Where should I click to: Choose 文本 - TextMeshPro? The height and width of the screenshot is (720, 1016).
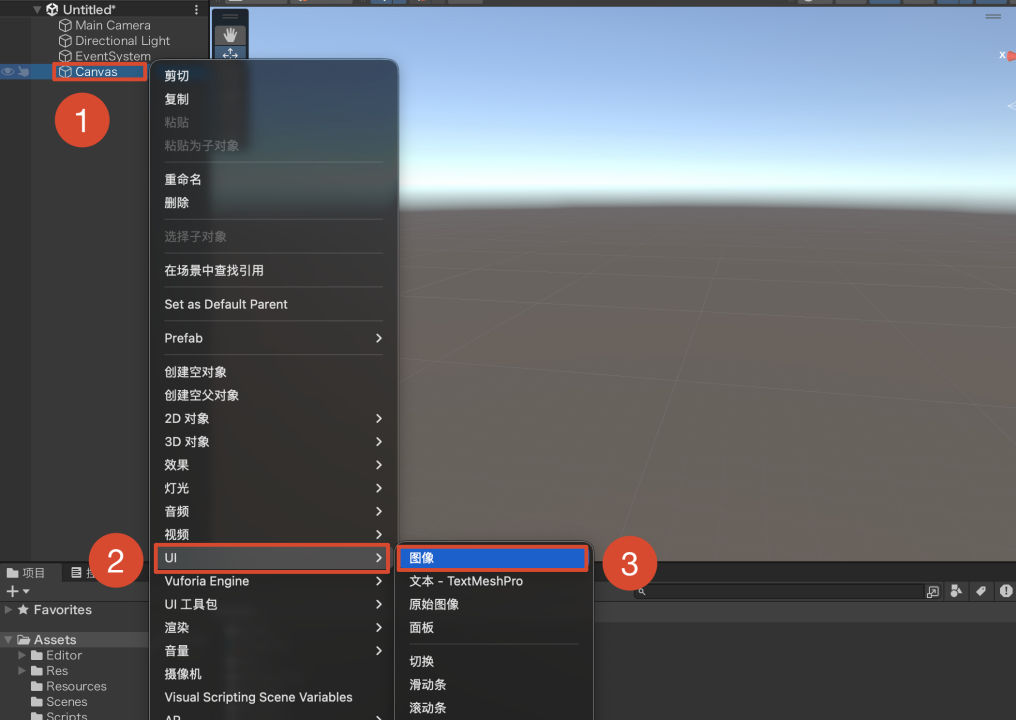493,581
